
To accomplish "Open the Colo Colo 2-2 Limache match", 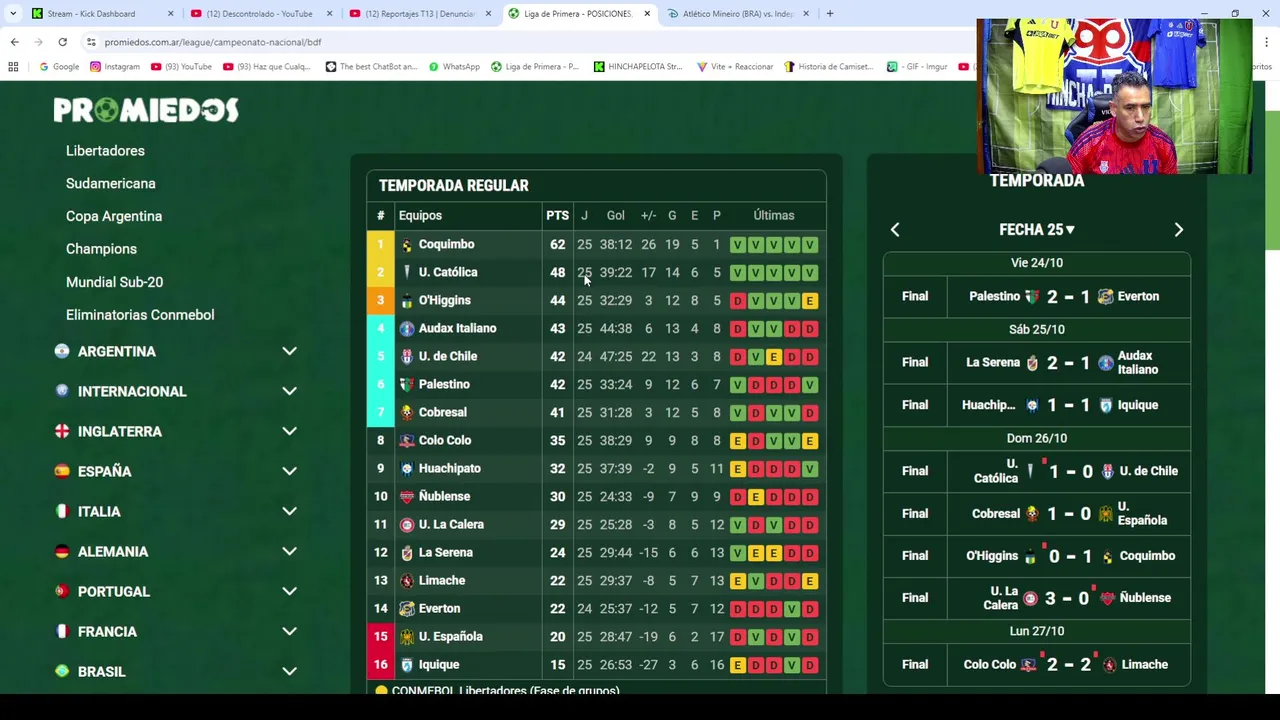I will [1037, 665].
